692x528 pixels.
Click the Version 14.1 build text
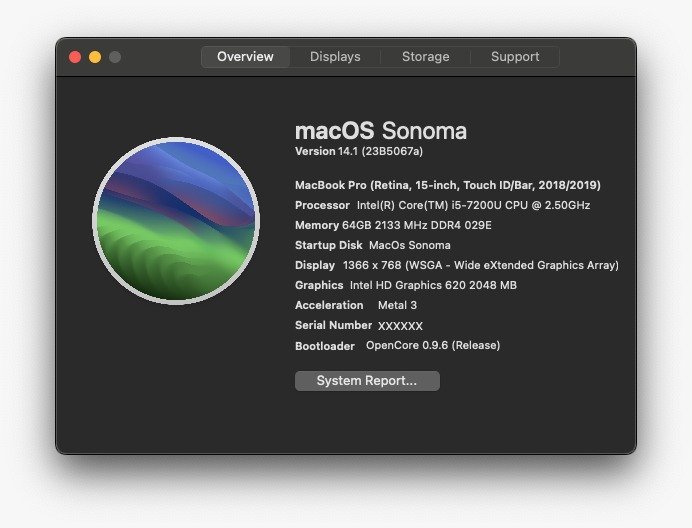[x=359, y=151]
